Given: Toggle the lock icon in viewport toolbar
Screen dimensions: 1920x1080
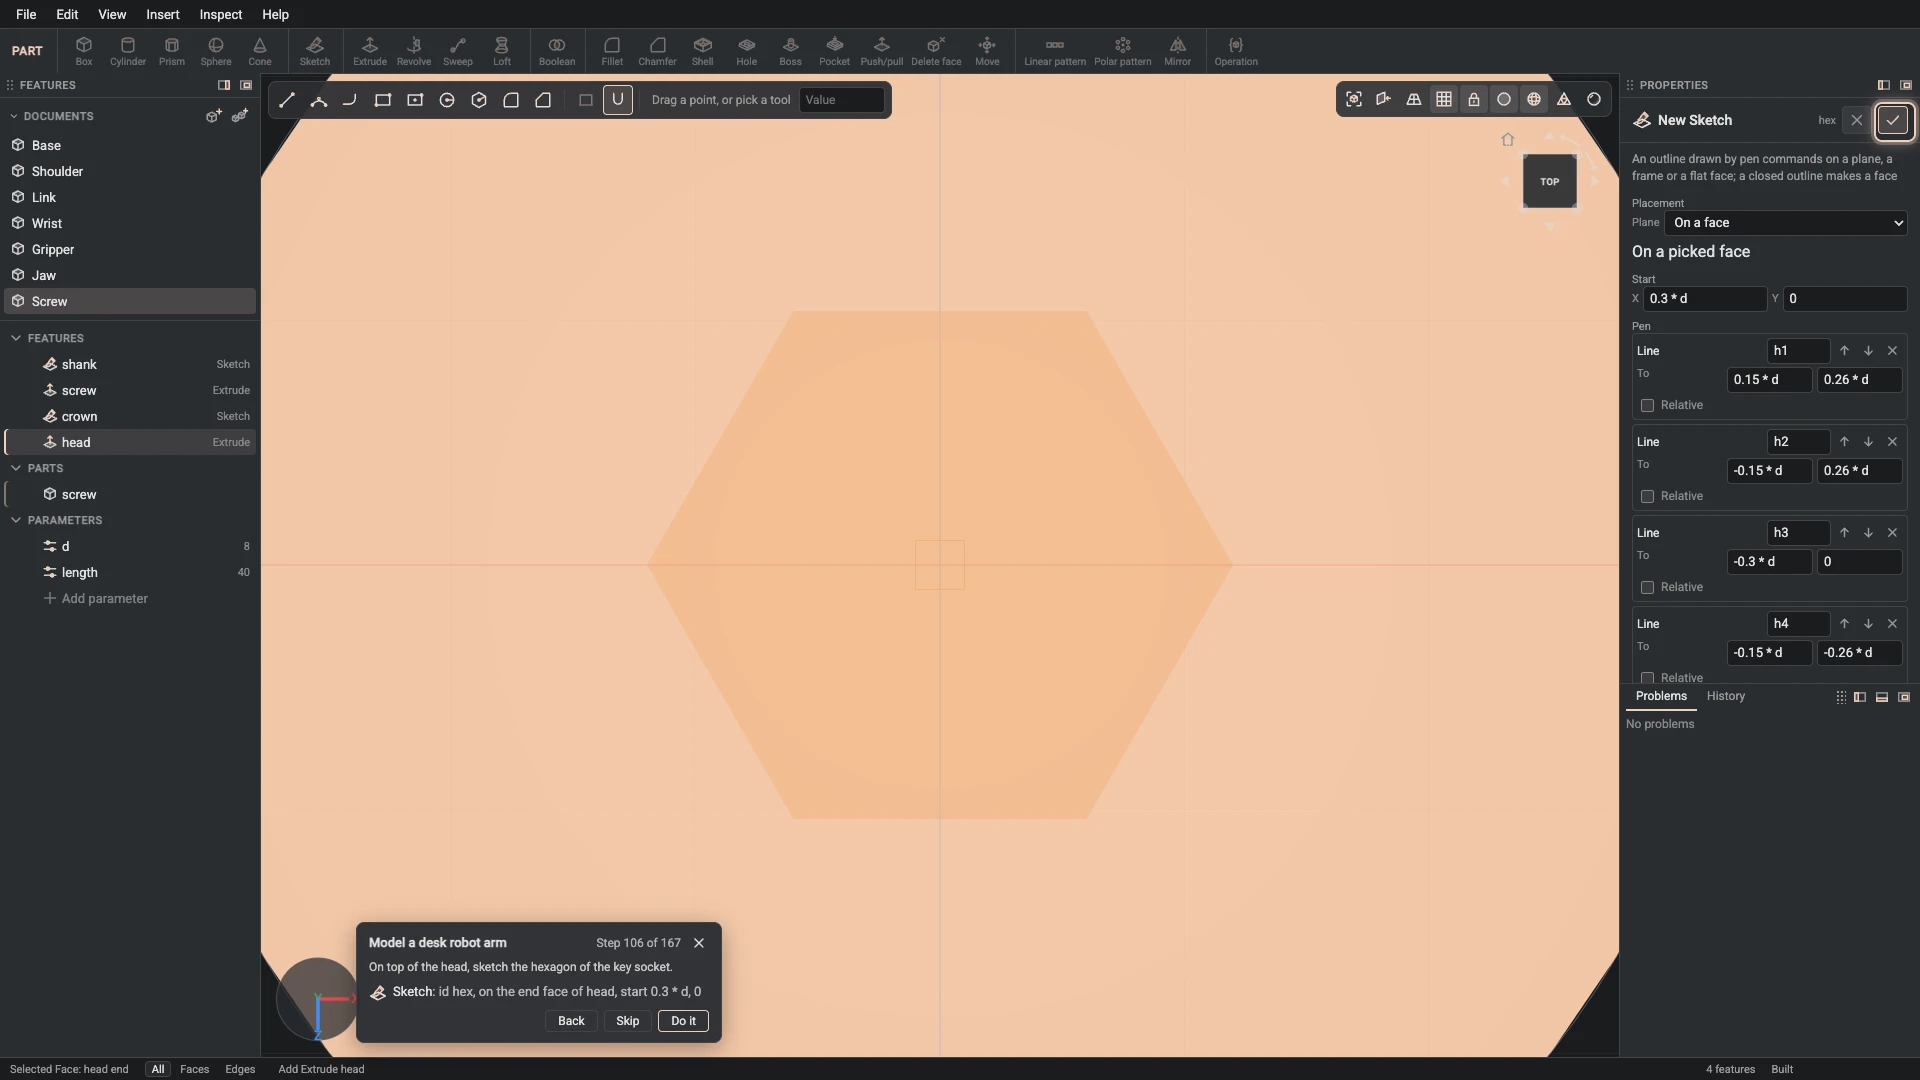Looking at the screenshot, I should [1474, 99].
